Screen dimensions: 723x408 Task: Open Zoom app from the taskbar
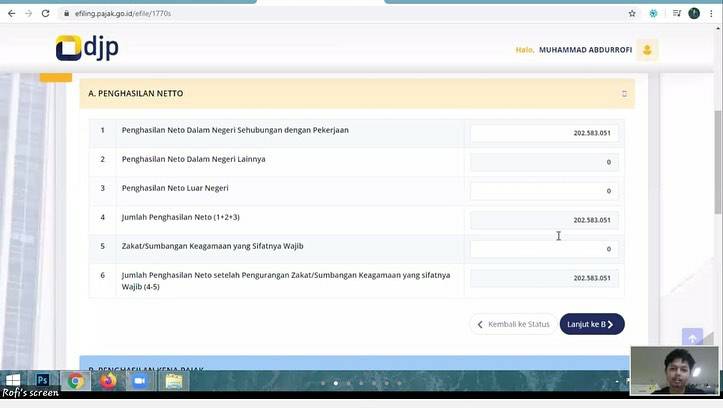pos(139,381)
